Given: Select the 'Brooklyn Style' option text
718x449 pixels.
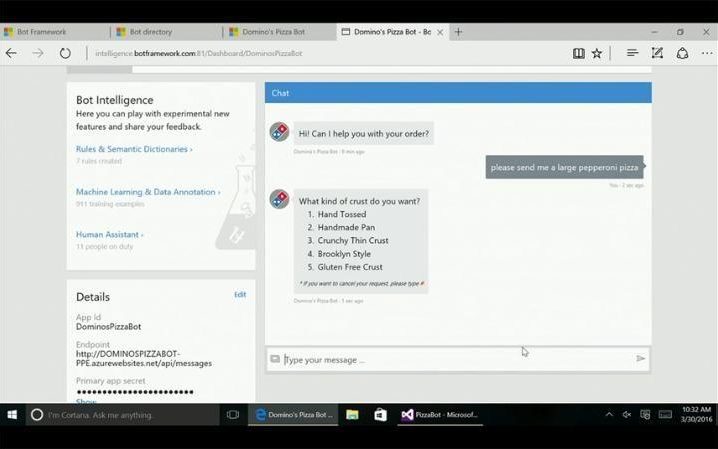Looking at the screenshot, I should click(x=344, y=254).
